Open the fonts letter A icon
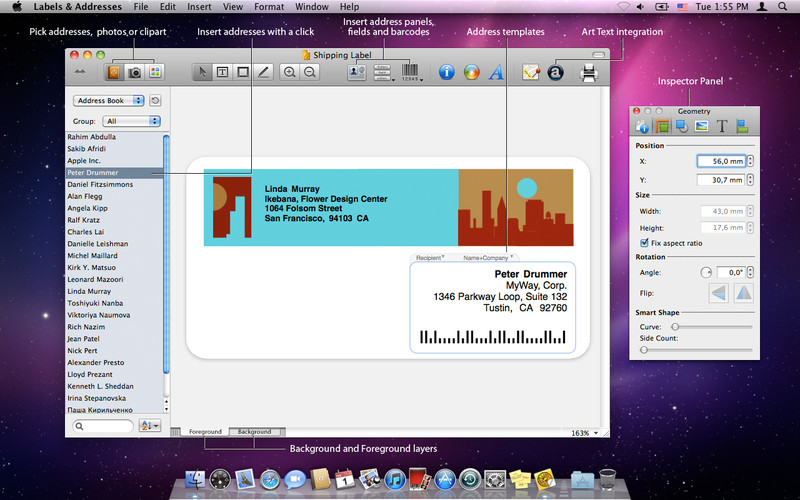 (x=496, y=72)
